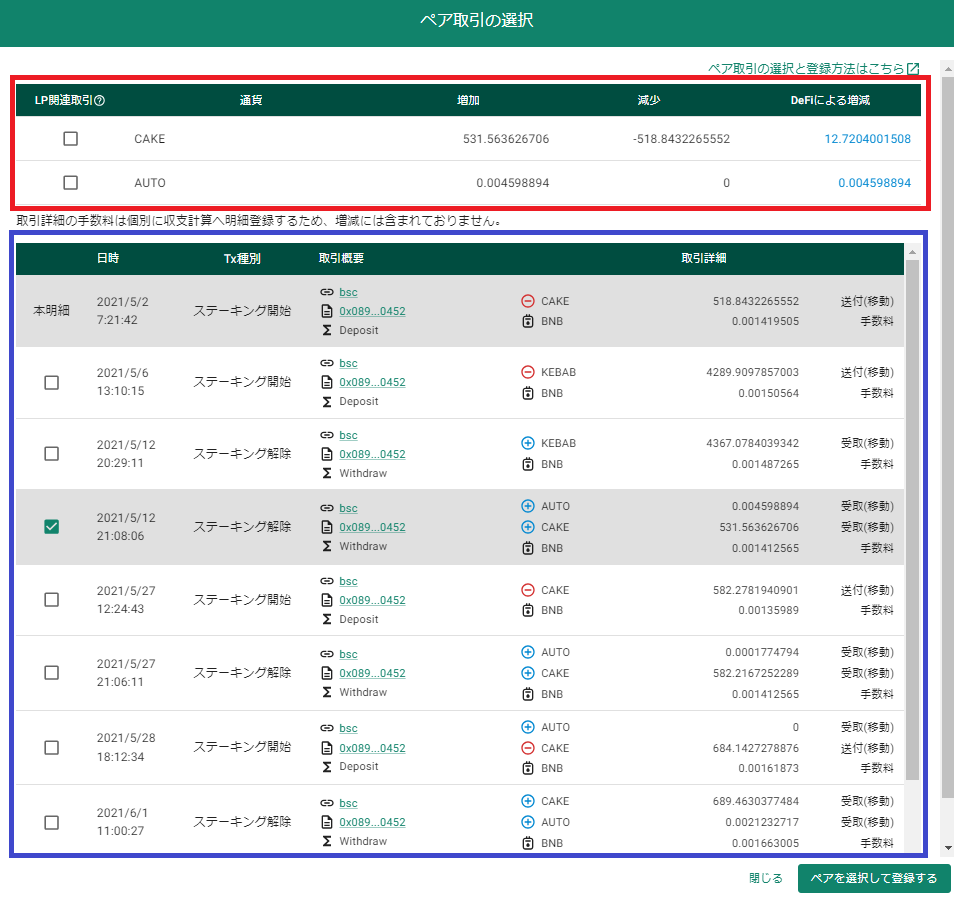Click chain link icon in 2021/5/28 row
Viewport: 954px width, 898px height.
click(x=327, y=728)
